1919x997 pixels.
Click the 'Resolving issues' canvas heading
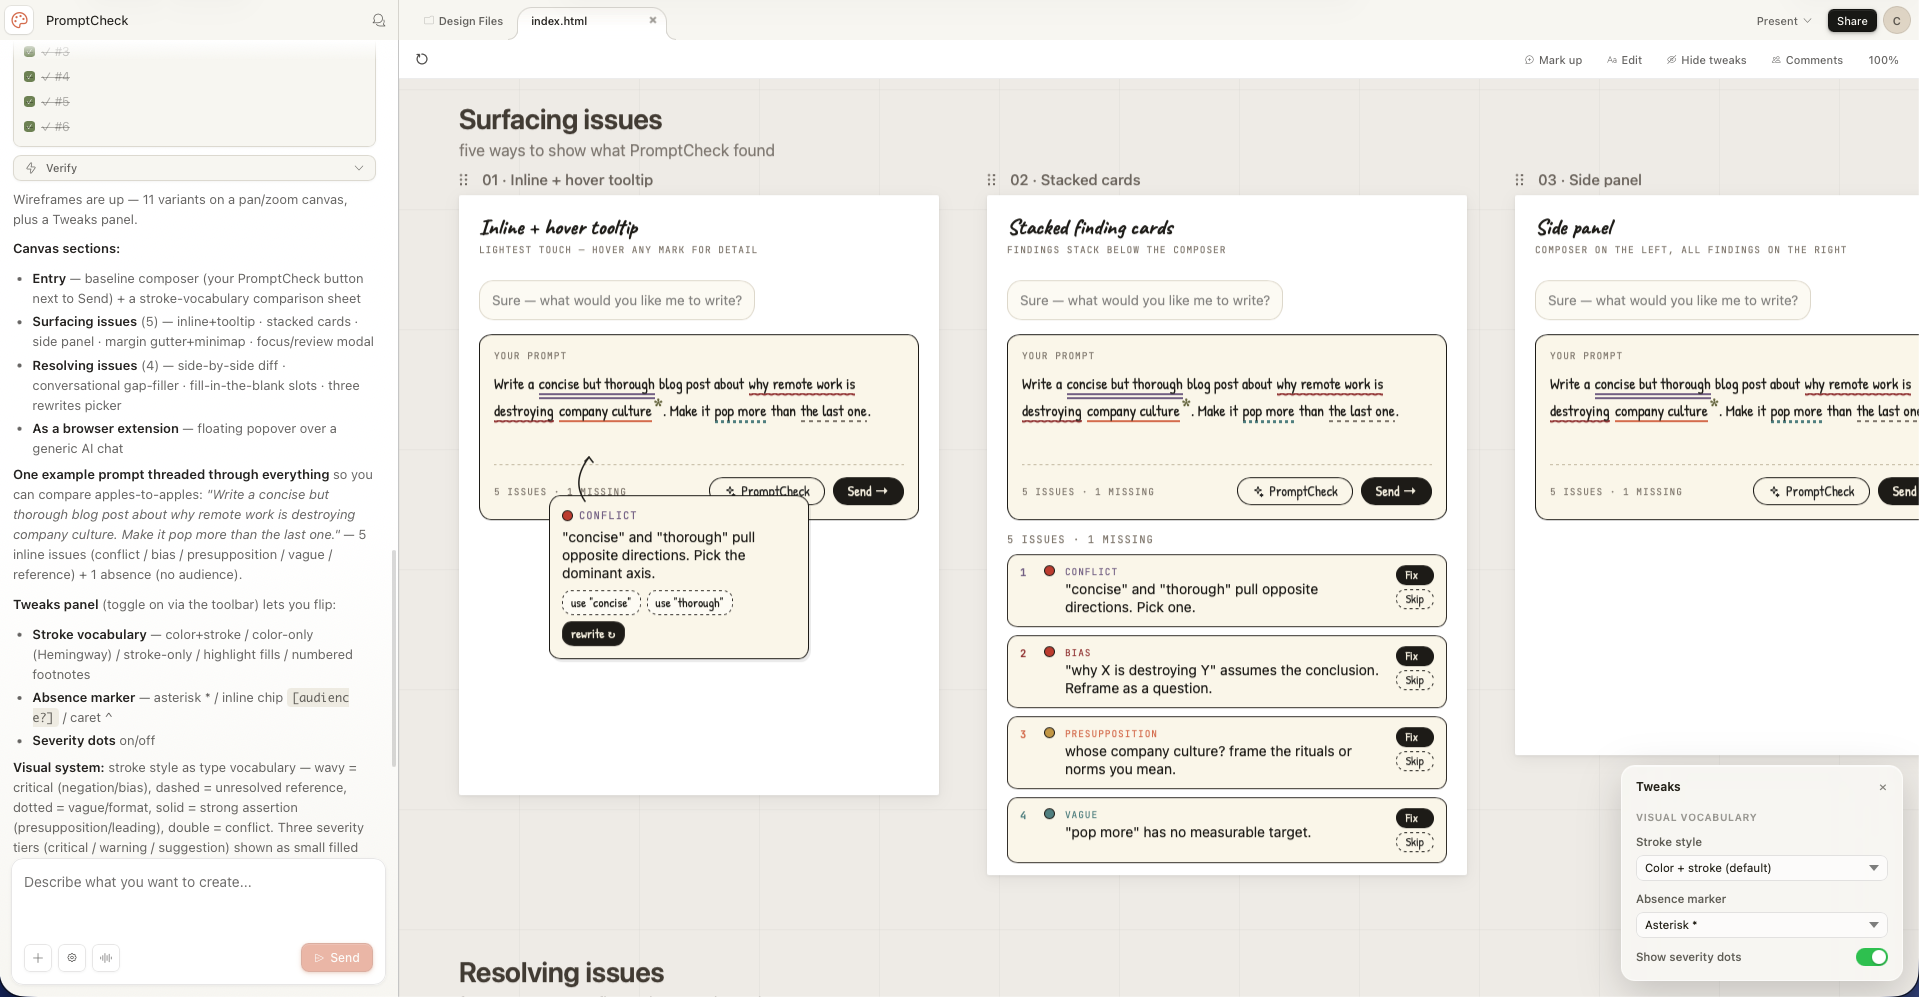coord(561,973)
